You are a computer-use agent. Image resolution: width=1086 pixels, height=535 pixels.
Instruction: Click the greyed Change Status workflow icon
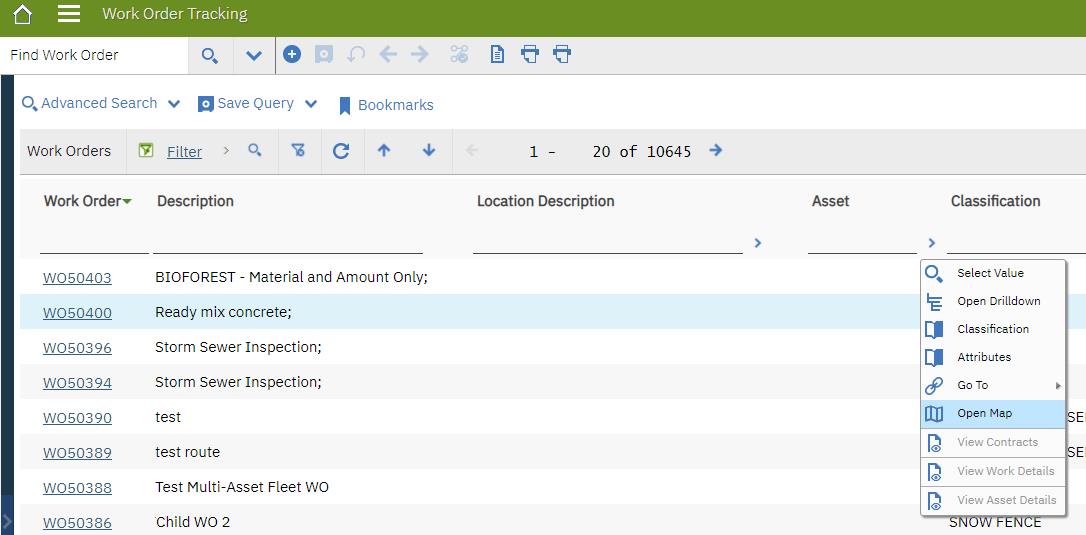[x=459, y=54]
